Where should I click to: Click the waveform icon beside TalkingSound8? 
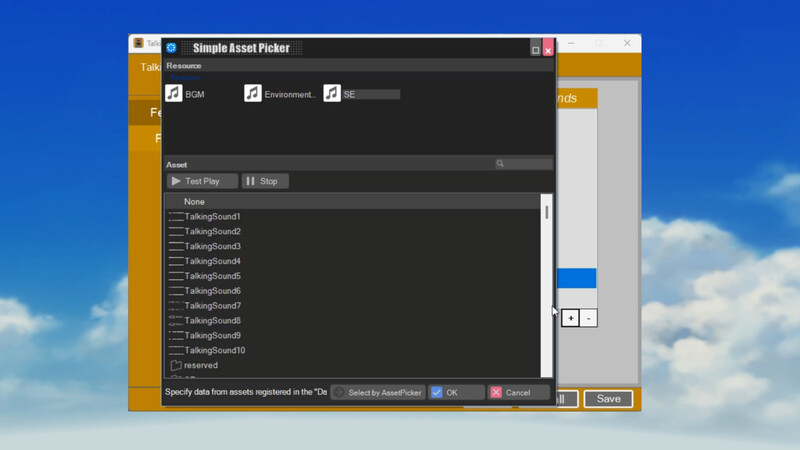tap(176, 320)
